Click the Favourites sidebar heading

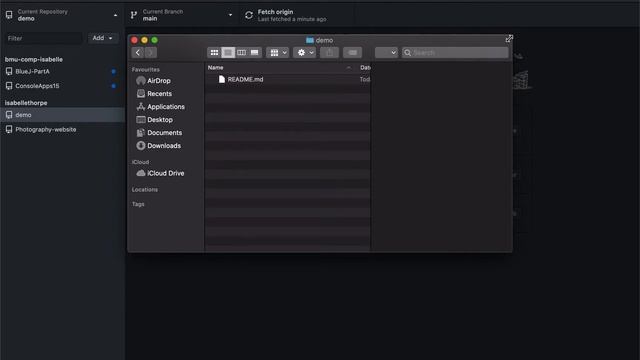146,70
